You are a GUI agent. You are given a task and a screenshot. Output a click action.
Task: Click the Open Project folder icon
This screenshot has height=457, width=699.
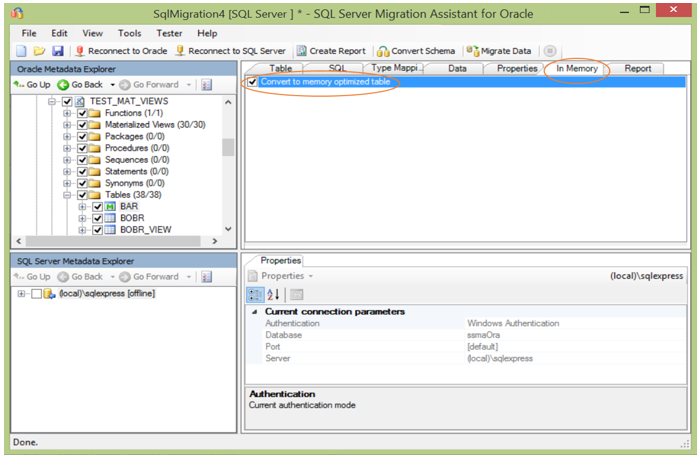click(x=39, y=51)
